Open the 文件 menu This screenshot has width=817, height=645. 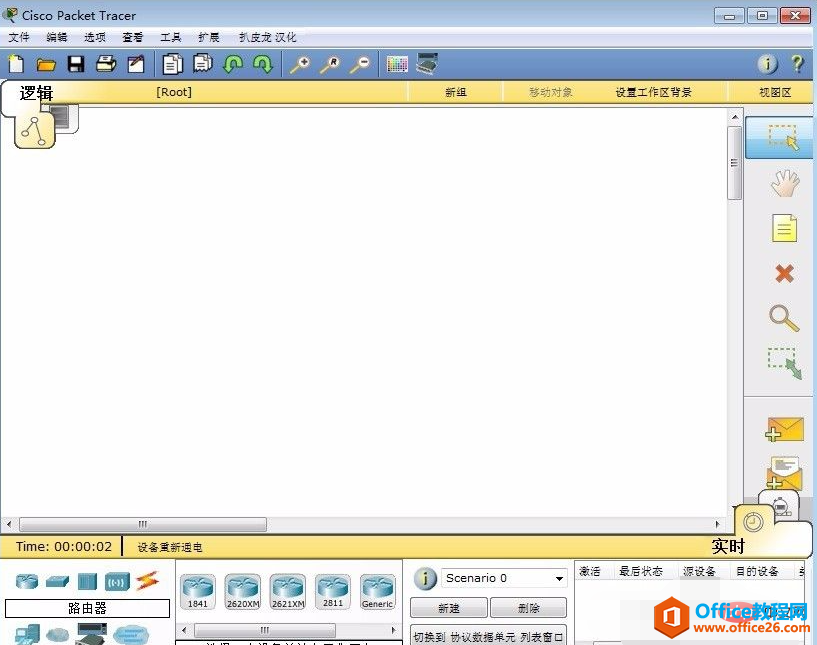tap(19, 38)
